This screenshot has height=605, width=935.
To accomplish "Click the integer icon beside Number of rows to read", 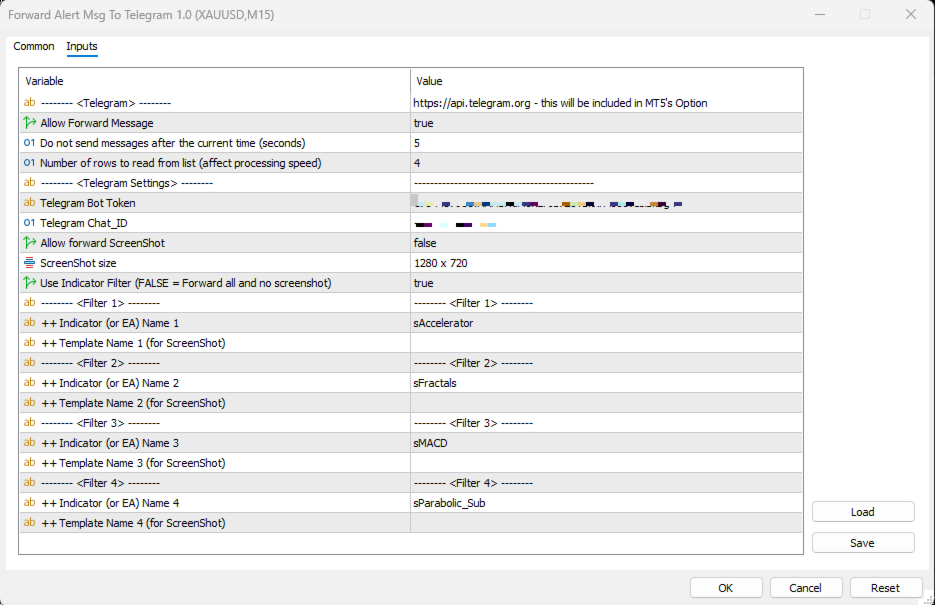I will [29, 163].
